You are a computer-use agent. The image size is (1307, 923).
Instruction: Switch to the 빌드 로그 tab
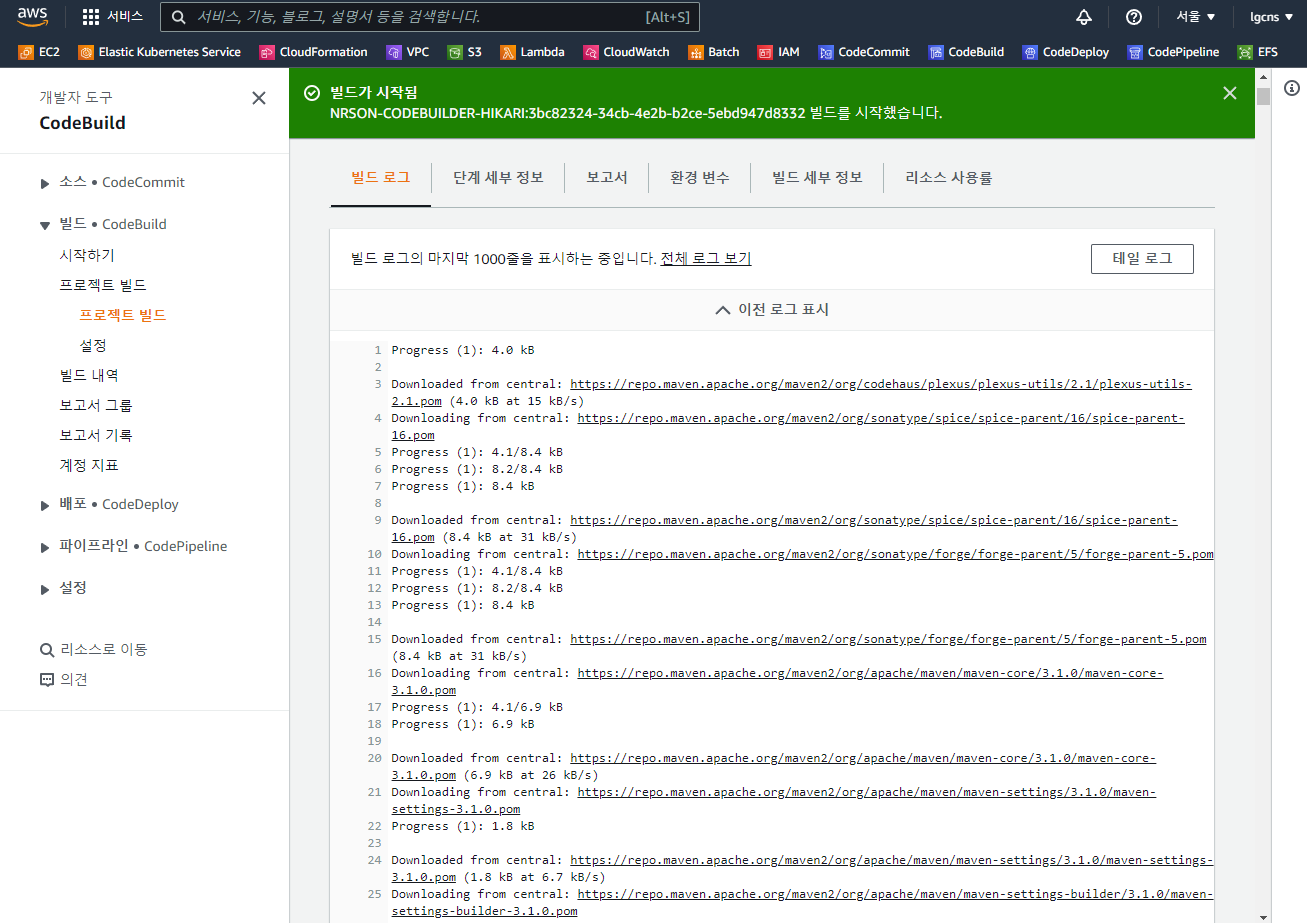click(381, 177)
